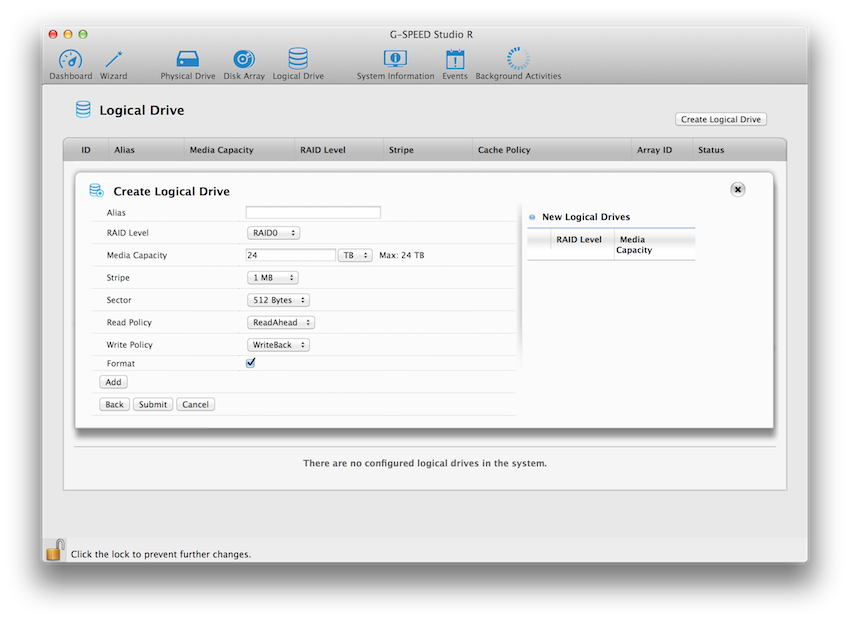Minimize the window with the yellow button
The height and width of the screenshot is (621, 850).
point(68,34)
